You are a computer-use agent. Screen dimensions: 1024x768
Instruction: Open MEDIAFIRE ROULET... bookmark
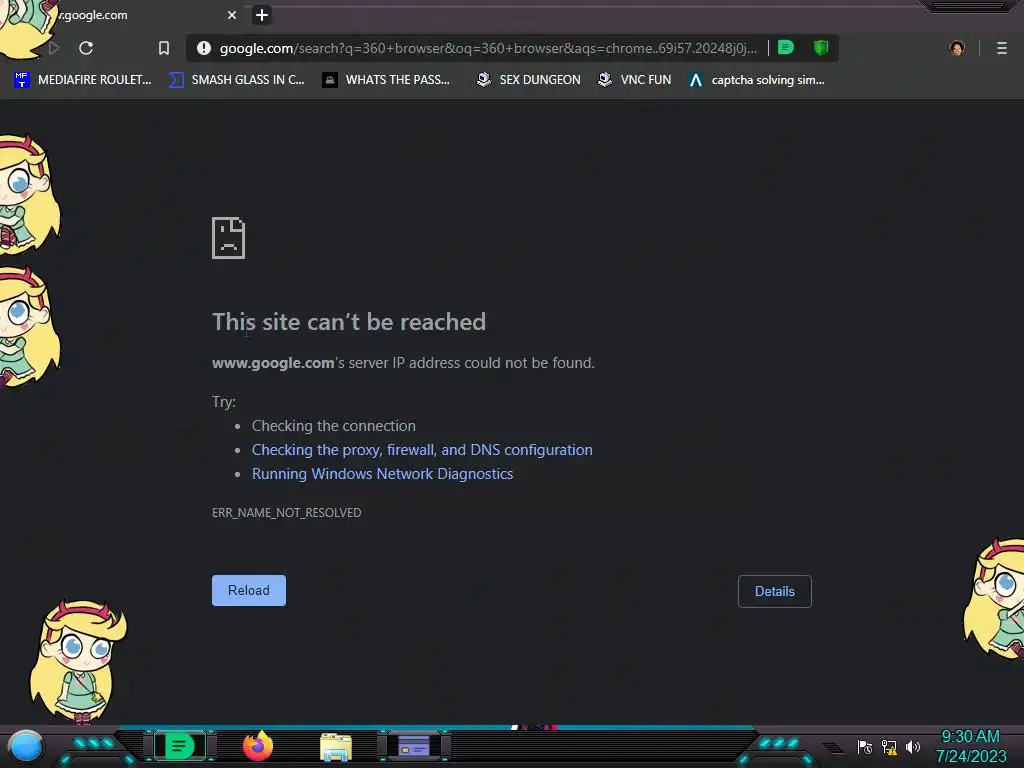pos(82,80)
